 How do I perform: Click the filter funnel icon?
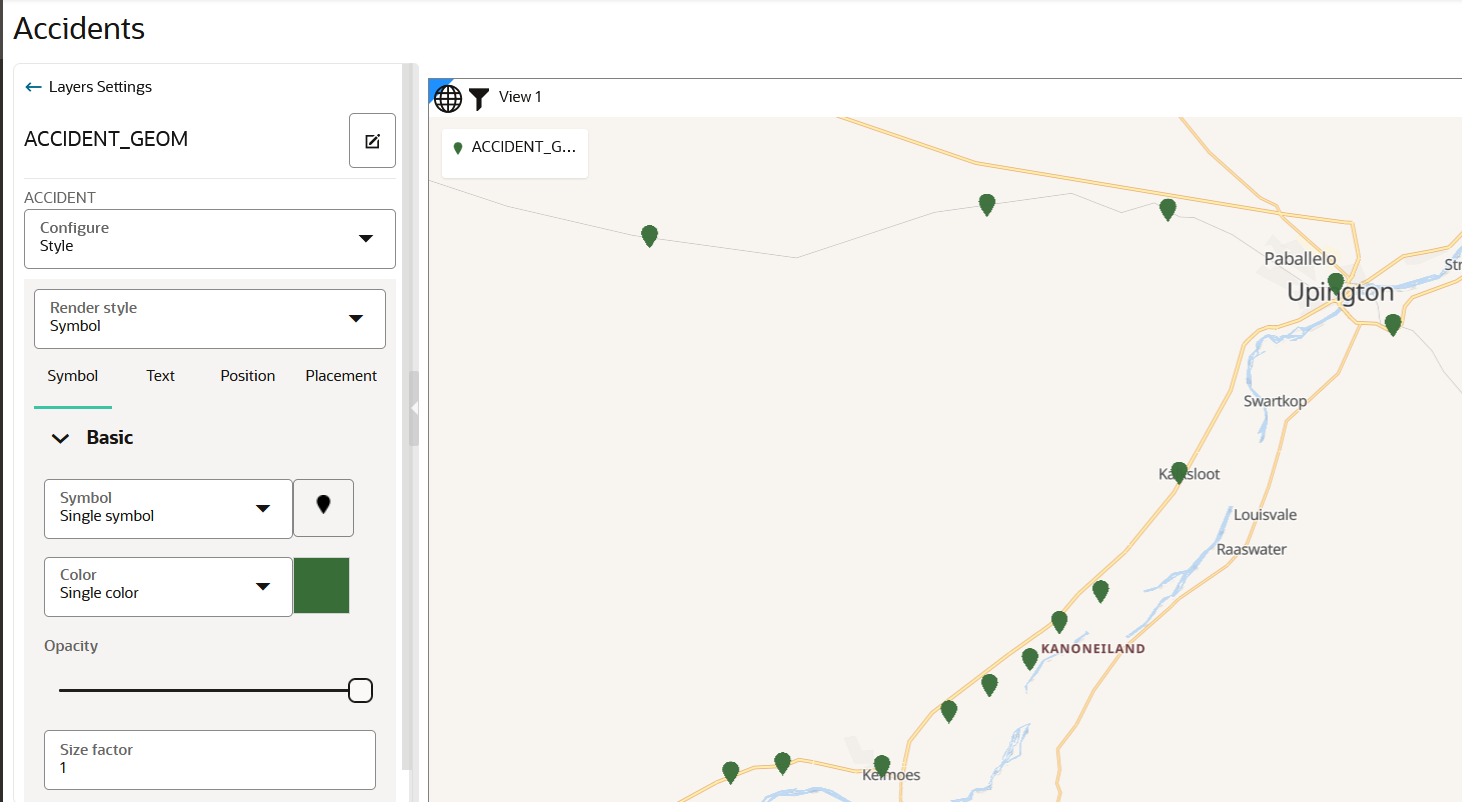click(480, 98)
